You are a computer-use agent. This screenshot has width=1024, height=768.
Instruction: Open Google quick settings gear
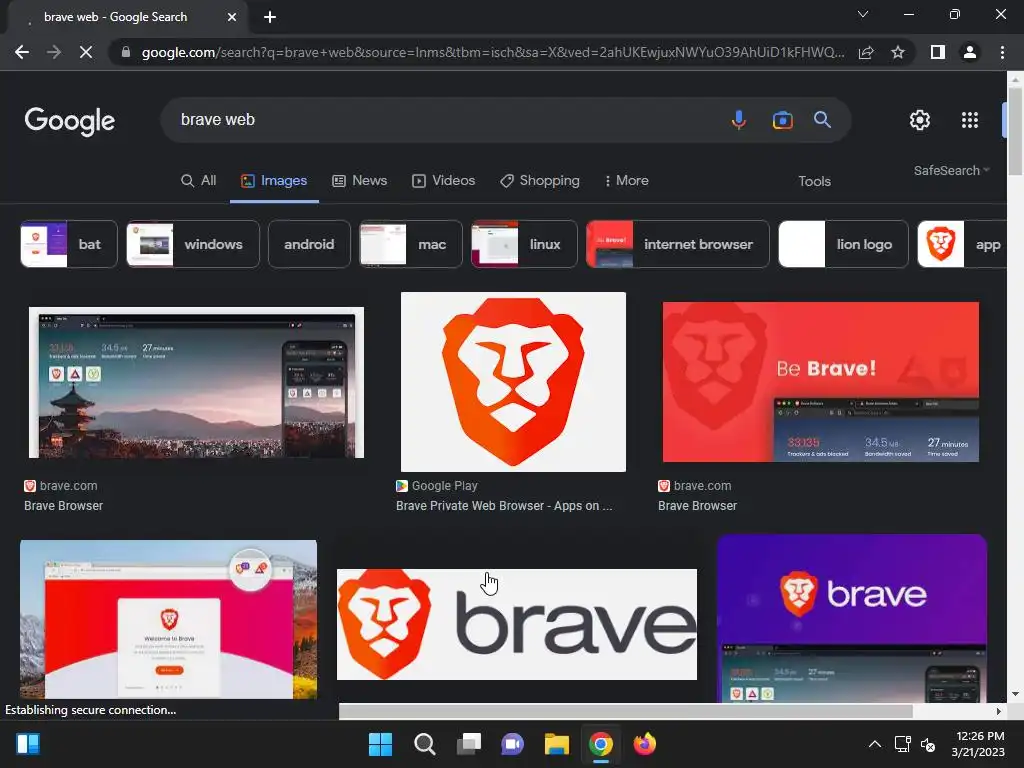[920, 120]
